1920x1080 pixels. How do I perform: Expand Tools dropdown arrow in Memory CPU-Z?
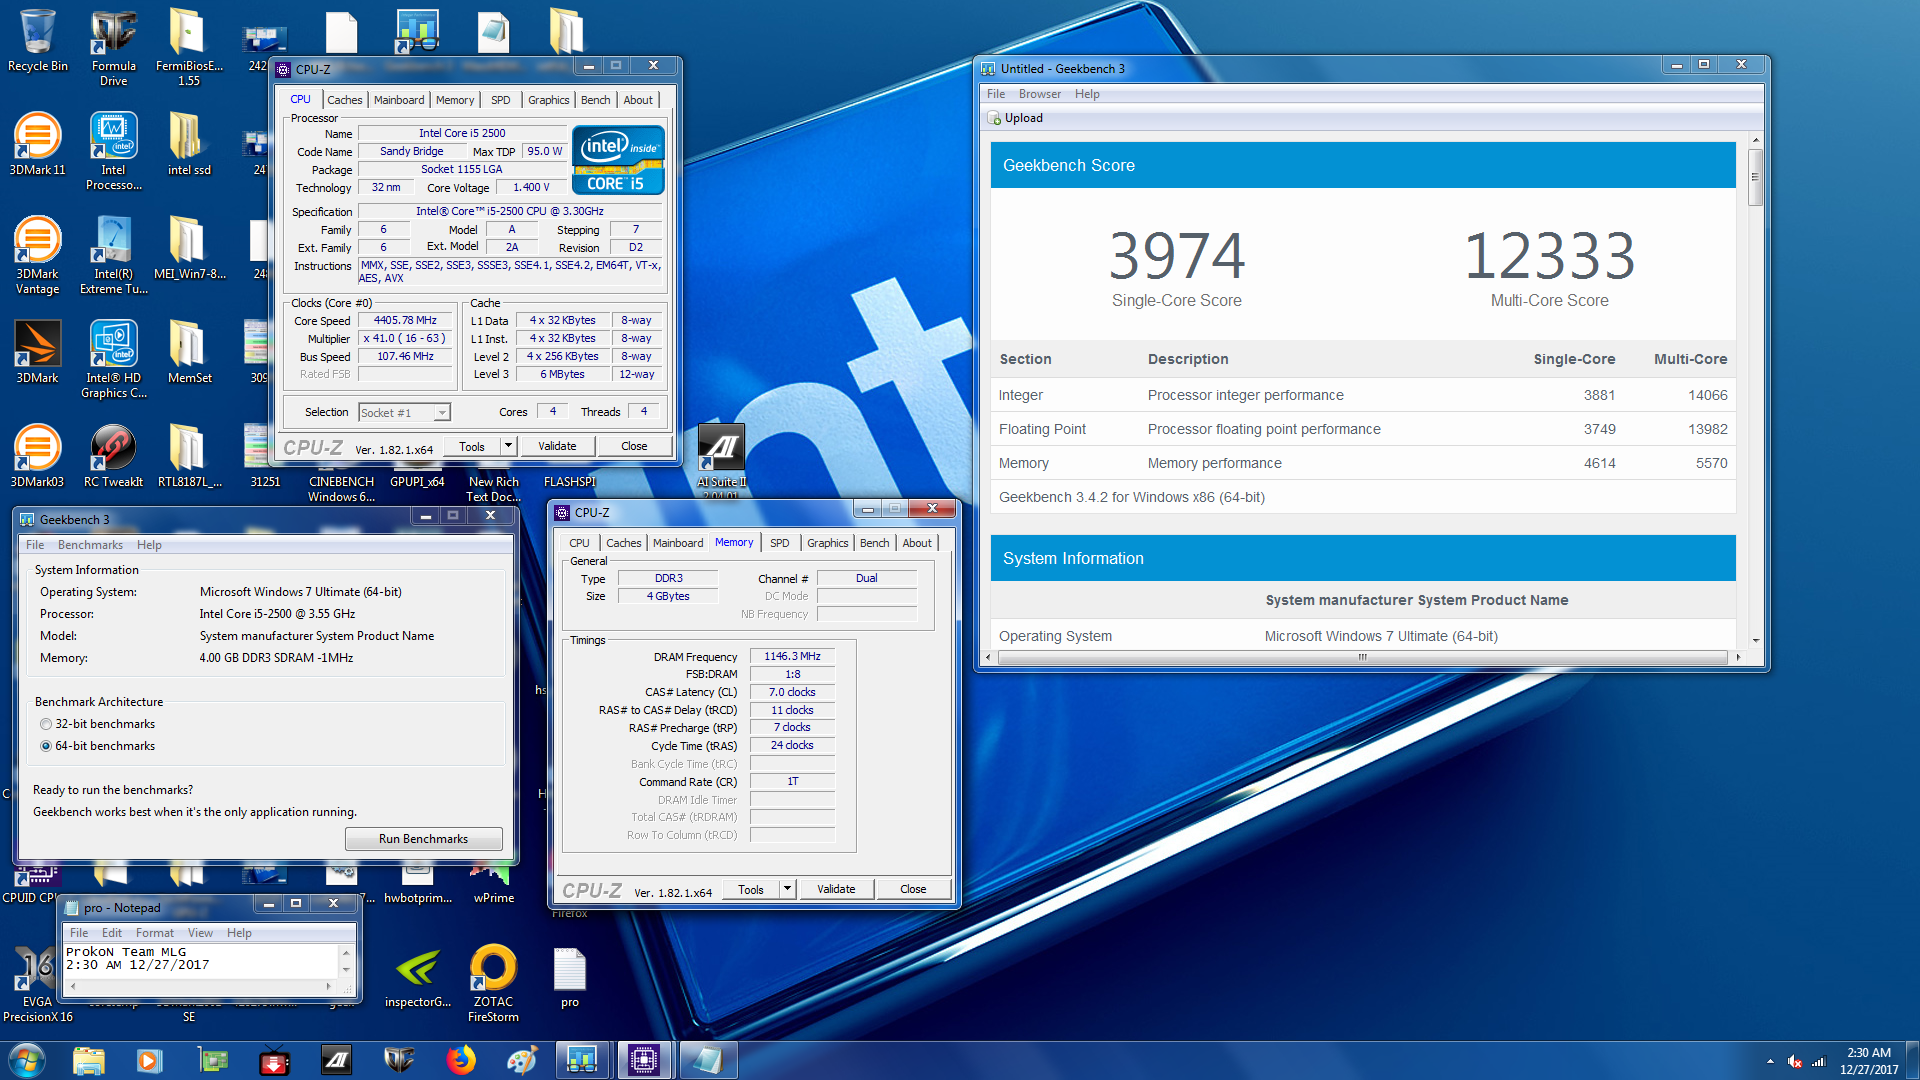tap(787, 889)
